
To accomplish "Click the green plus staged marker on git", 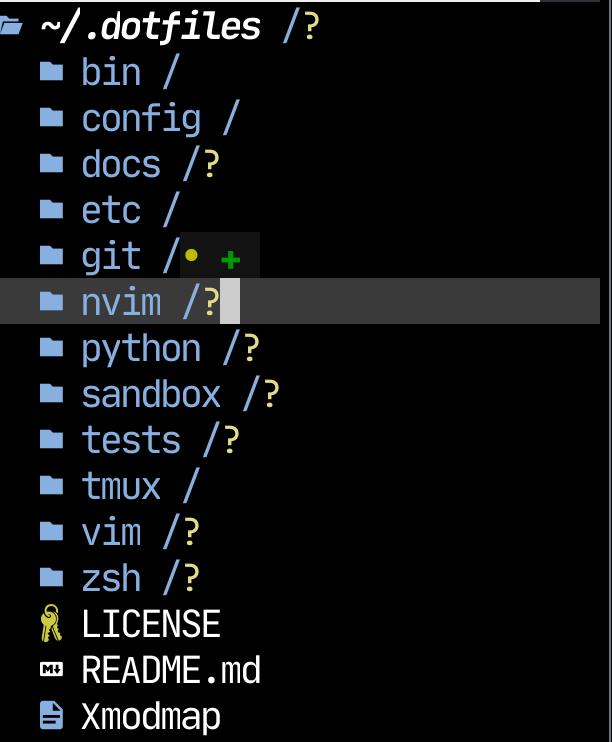I will point(231,260).
